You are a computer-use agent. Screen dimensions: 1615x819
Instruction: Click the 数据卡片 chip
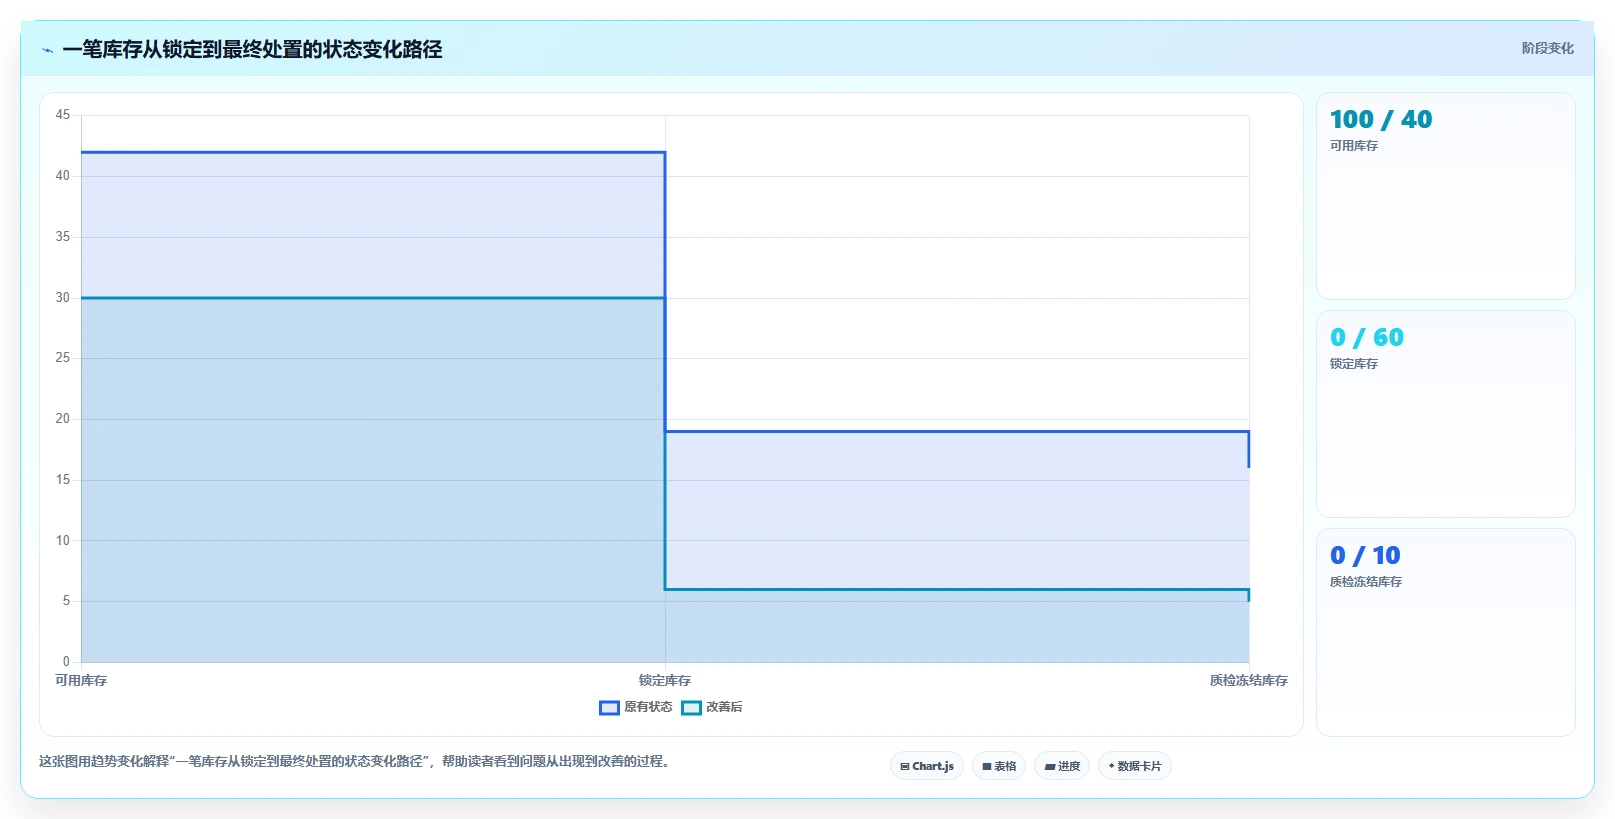(1135, 766)
